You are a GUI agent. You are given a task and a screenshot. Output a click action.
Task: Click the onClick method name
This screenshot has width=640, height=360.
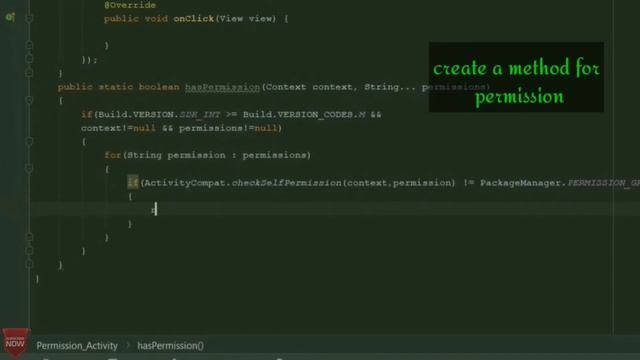click(x=193, y=19)
